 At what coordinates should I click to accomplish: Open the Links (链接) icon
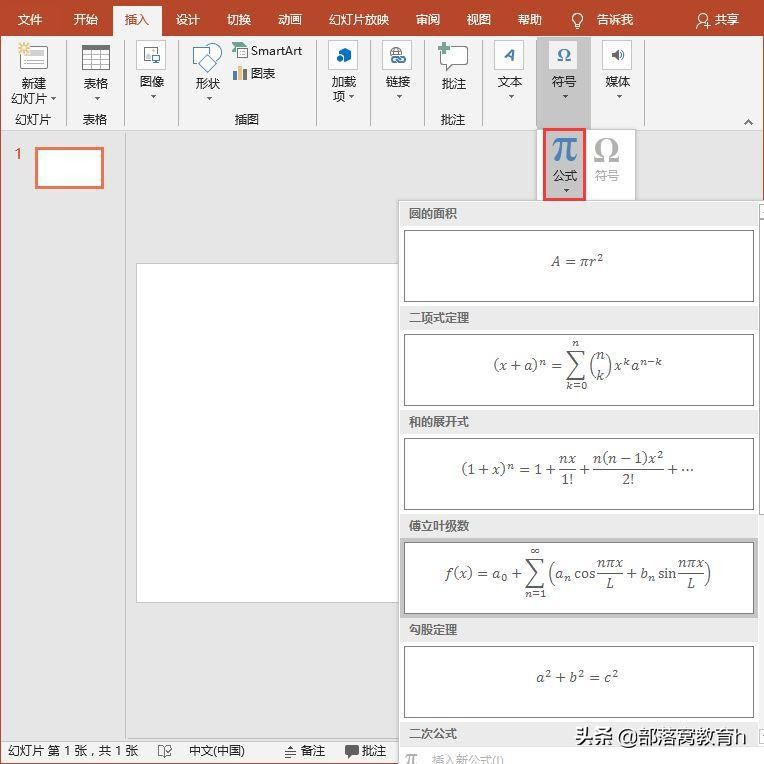398,56
